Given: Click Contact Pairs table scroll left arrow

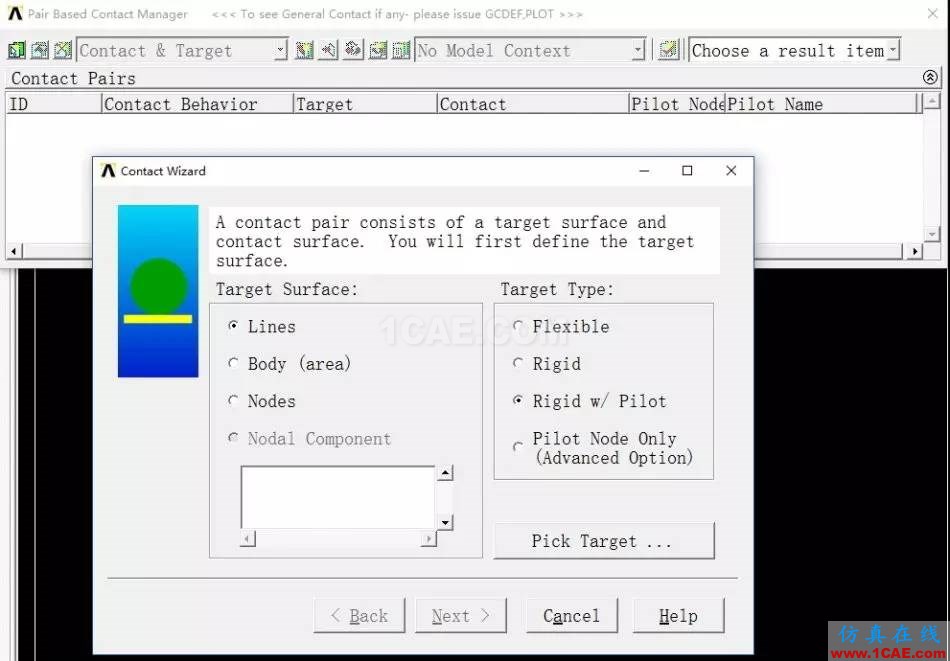Looking at the screenshot, I should pyautogui.click(x=14, y=250).
